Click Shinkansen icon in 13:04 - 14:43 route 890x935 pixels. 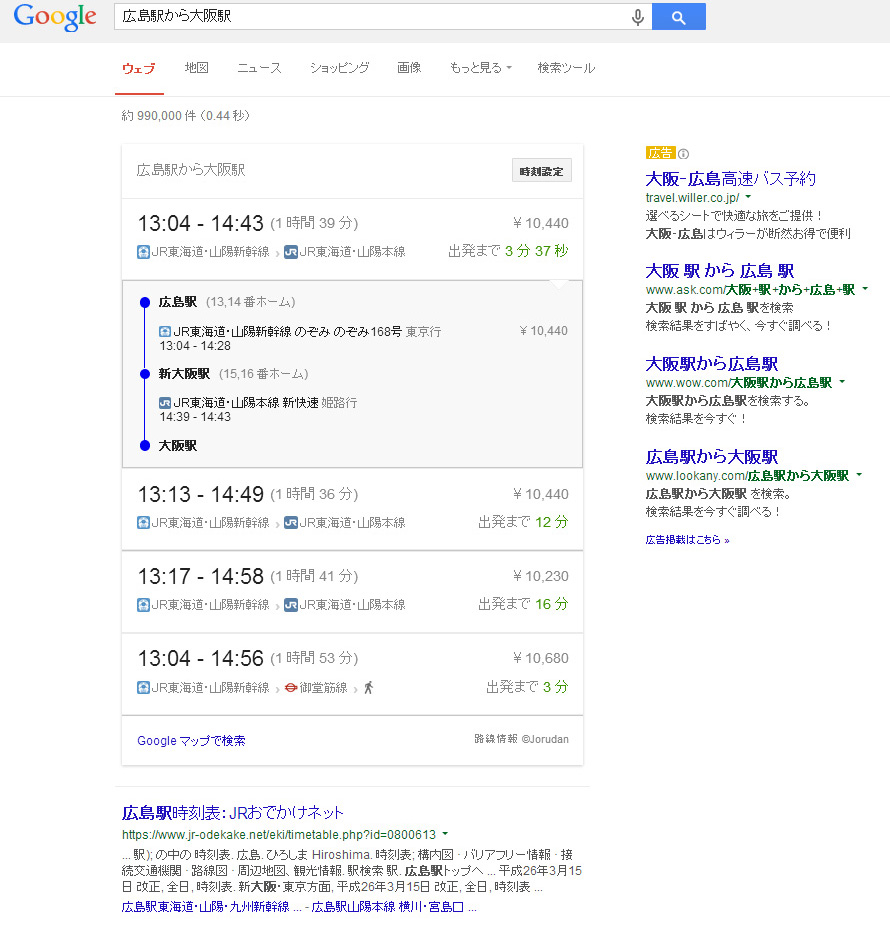(x=143, y=252)
